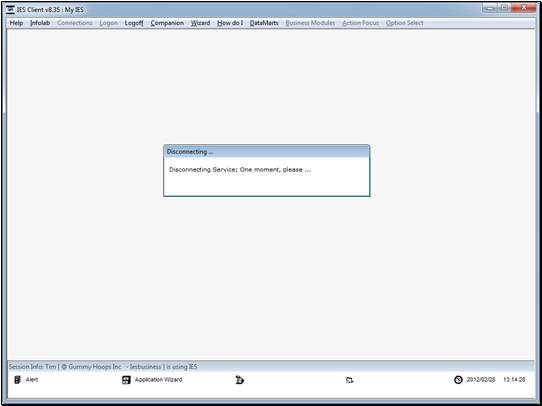Click the IES Client title bar icon
The width and height of the screenshot is (542, 406).
[x=10, y=9]
